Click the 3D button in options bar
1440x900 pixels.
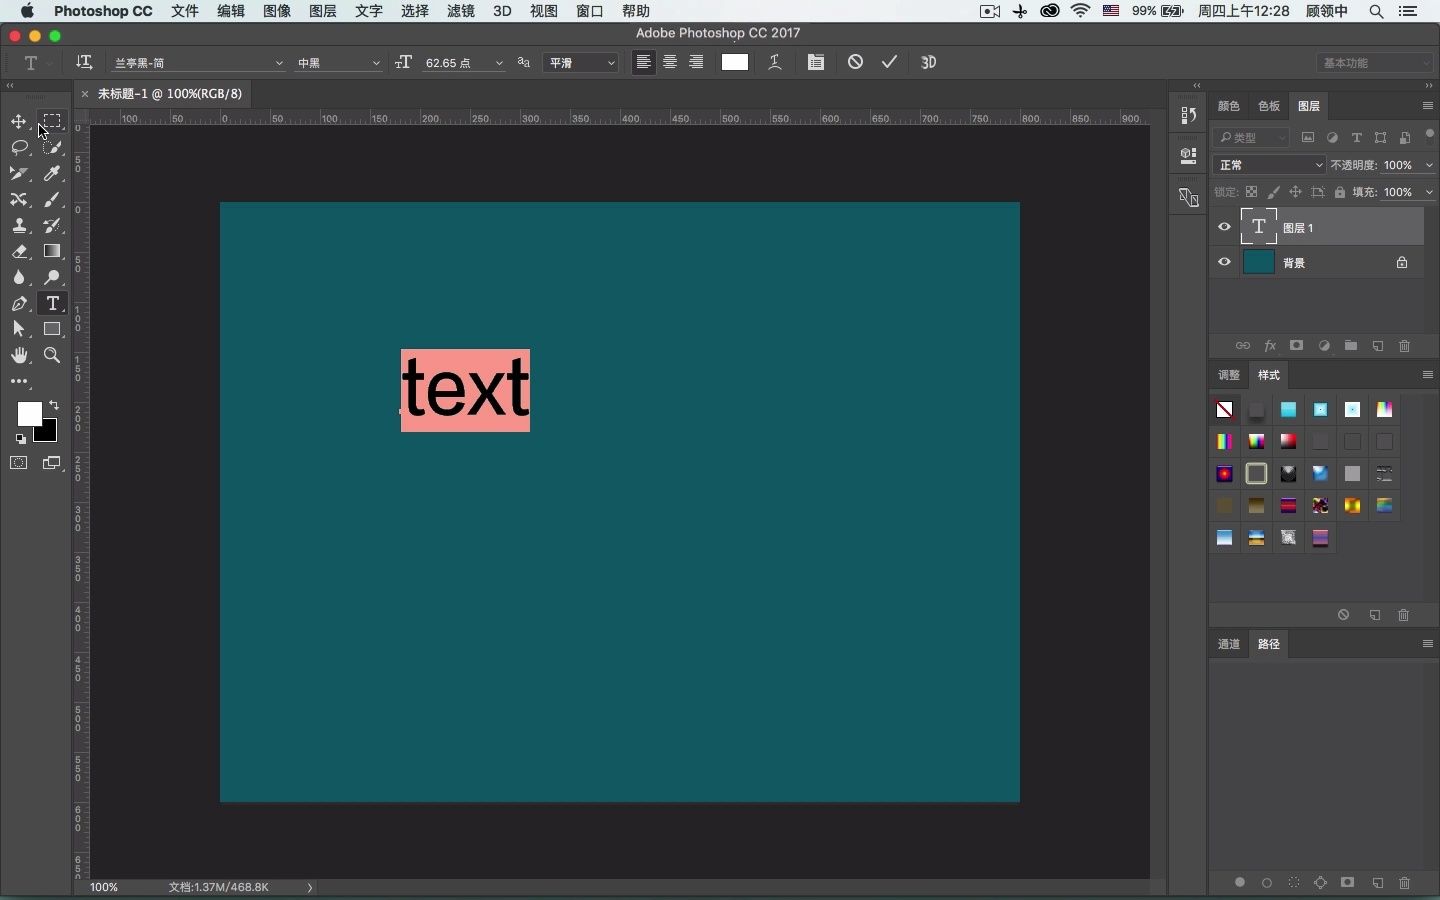click(928, 62)
